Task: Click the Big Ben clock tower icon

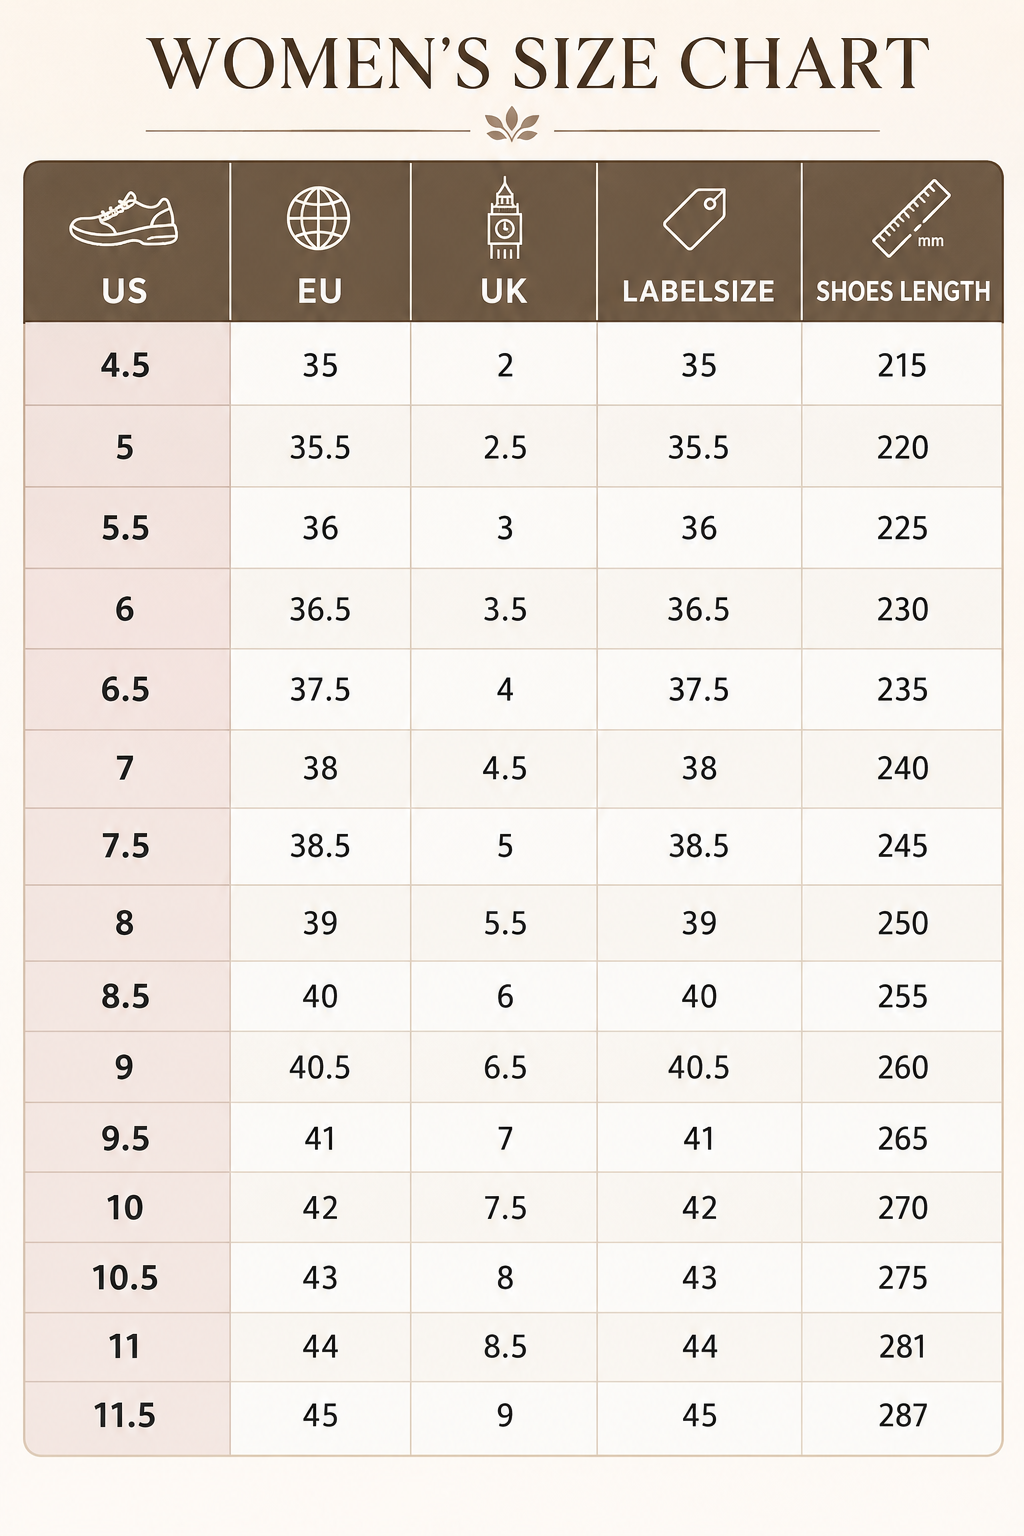Action: [x=504, y=218]
